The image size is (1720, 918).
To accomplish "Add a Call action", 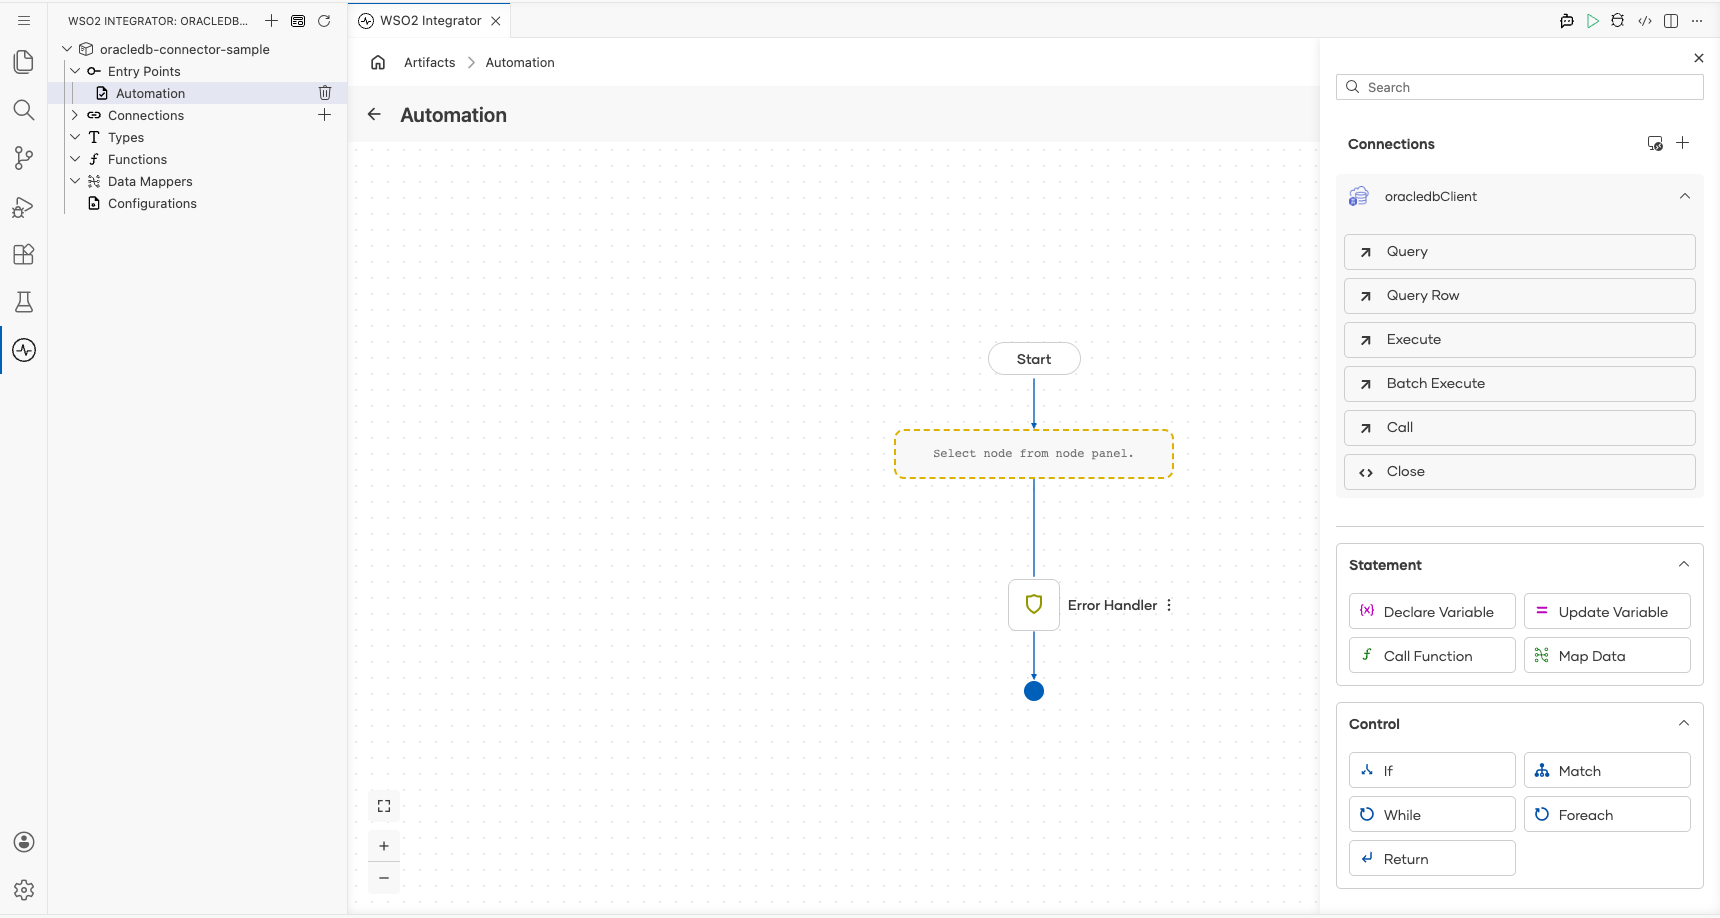I will pos(1520,428).
